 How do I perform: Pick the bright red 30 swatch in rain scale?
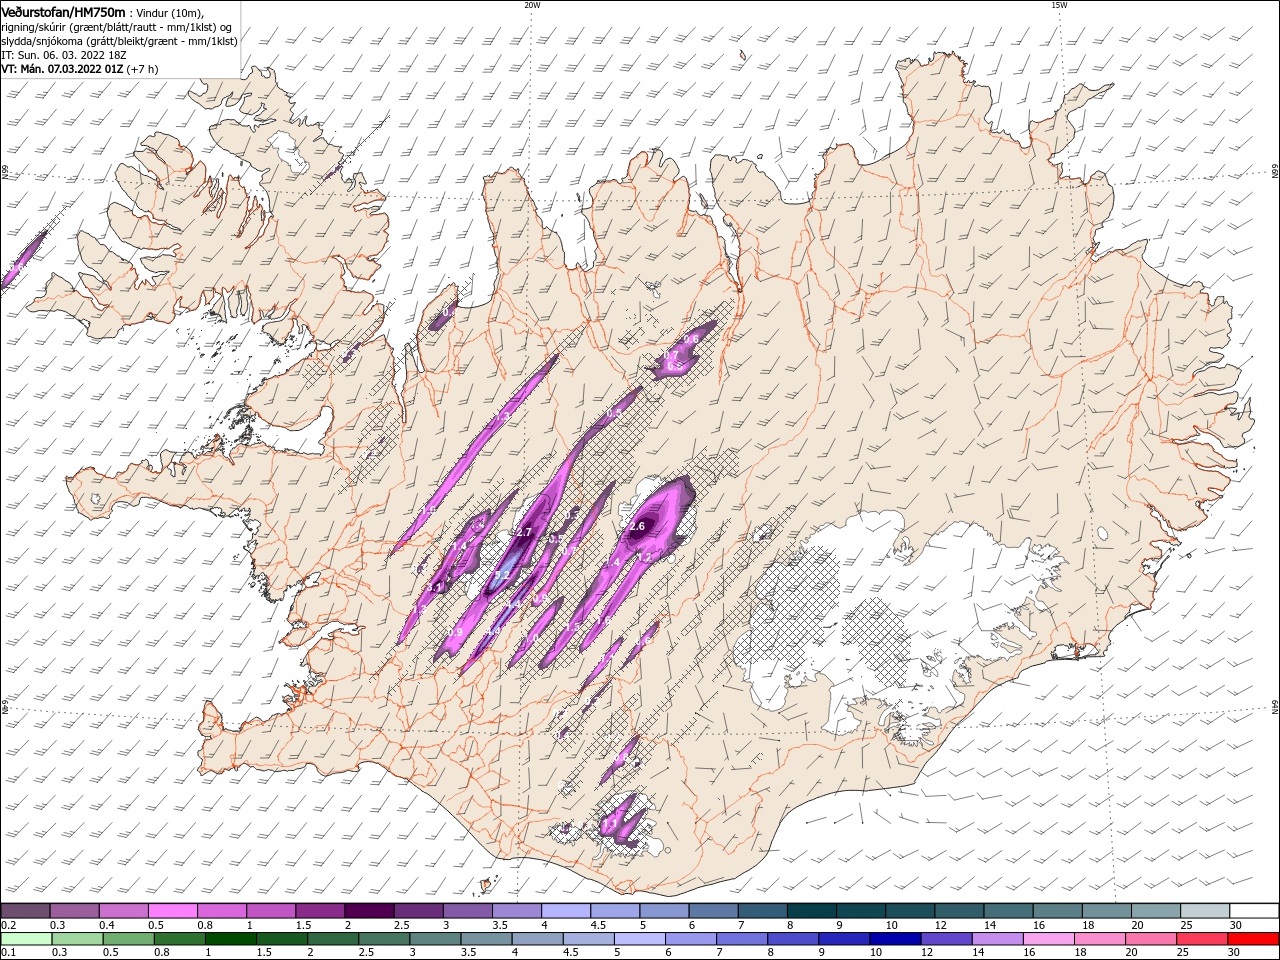[x=1254, y=939]
